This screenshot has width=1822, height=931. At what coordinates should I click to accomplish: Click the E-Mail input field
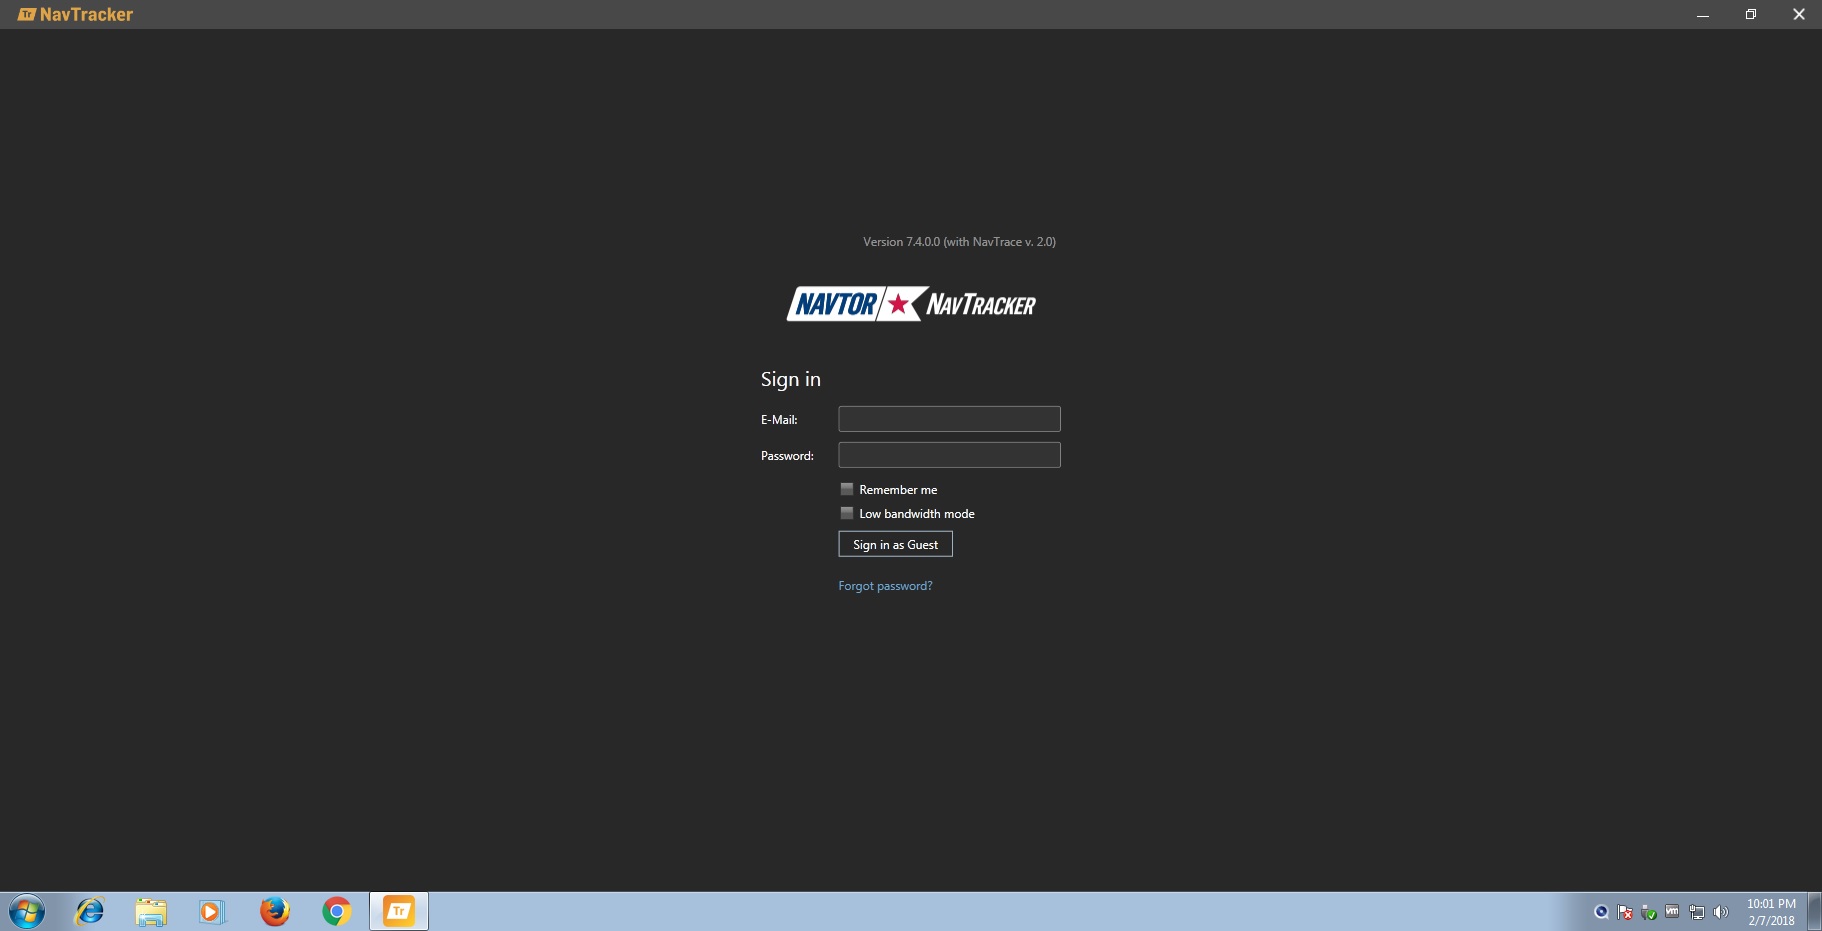(x=949, y=419)
